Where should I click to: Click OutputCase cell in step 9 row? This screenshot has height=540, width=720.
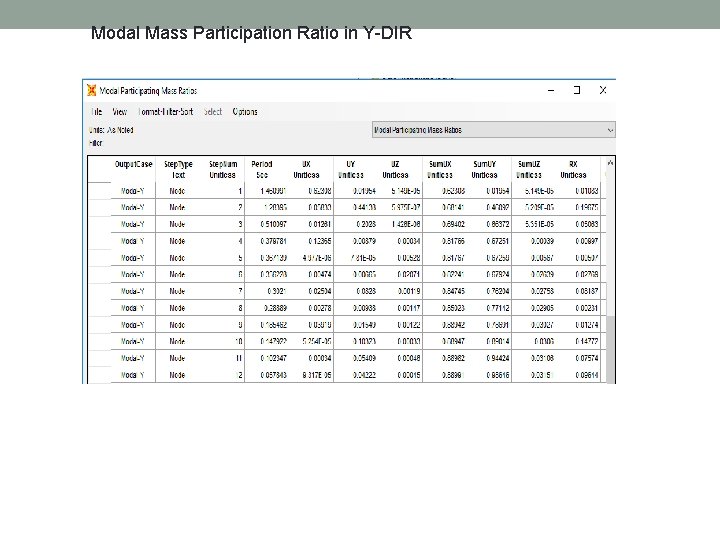pyautogui.click(x=133, y=325)
